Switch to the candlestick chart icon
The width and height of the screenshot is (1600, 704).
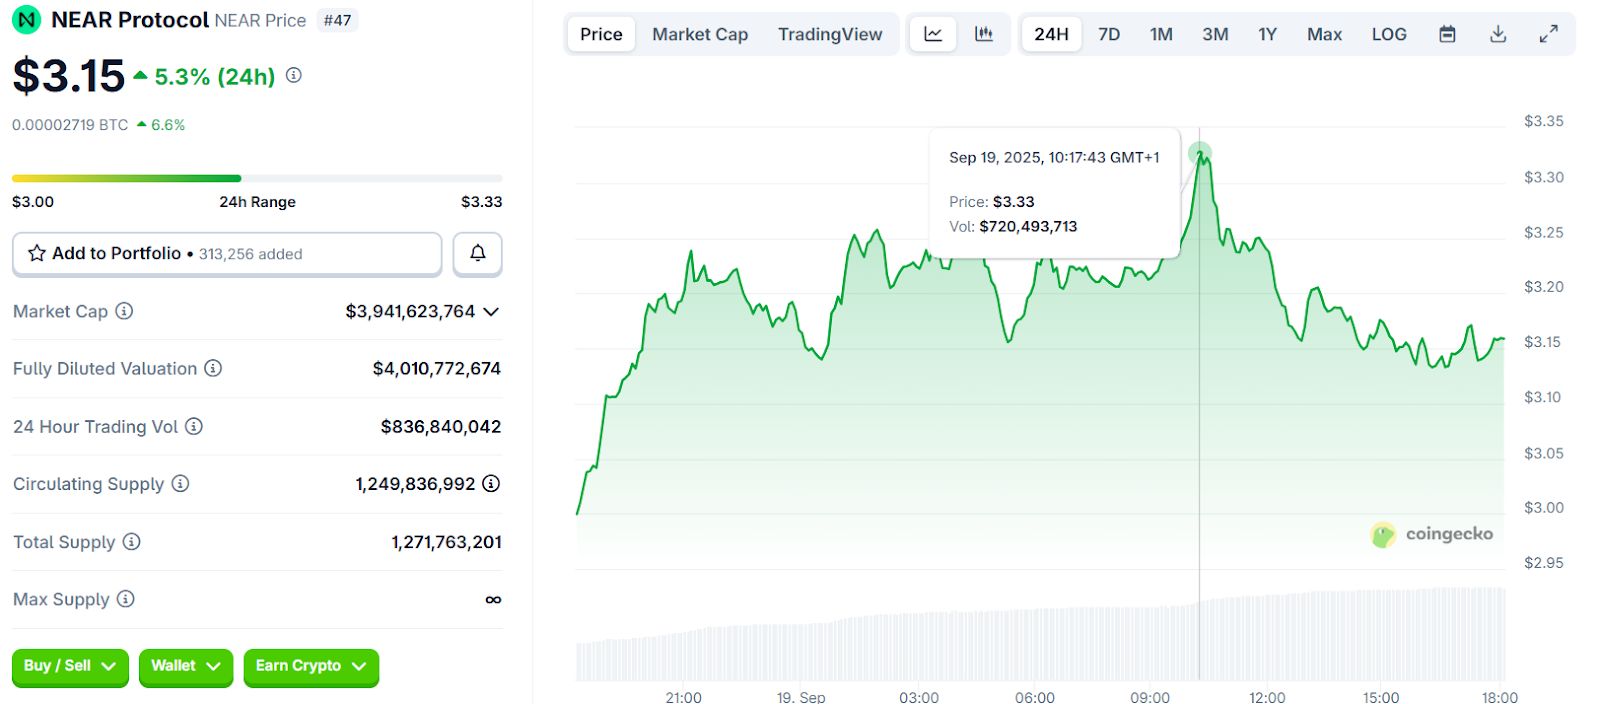[x=984, y=34]
